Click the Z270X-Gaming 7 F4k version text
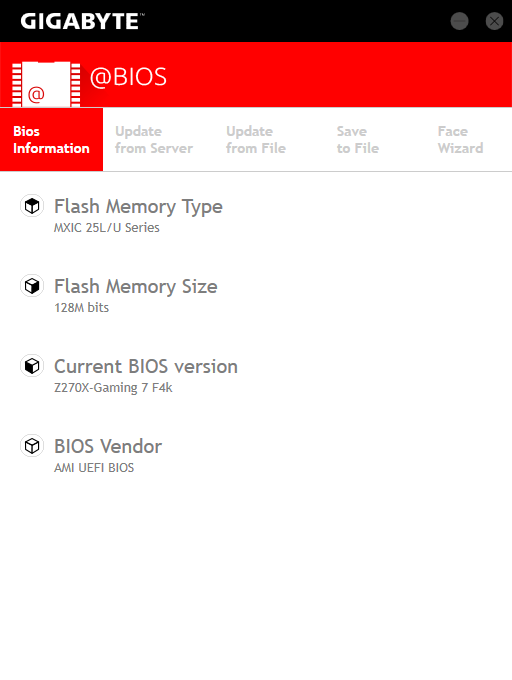This screenshot has height=680, width=512. [113, 388]
